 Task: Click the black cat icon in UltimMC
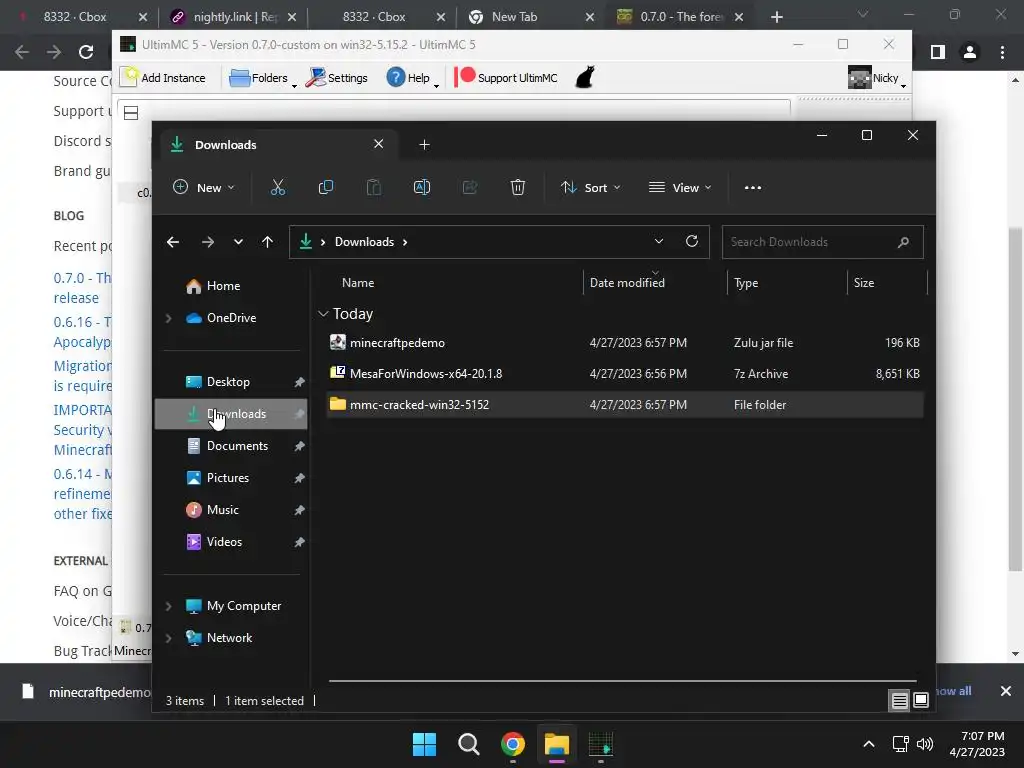pyautogui.click(x=585, y=77)
